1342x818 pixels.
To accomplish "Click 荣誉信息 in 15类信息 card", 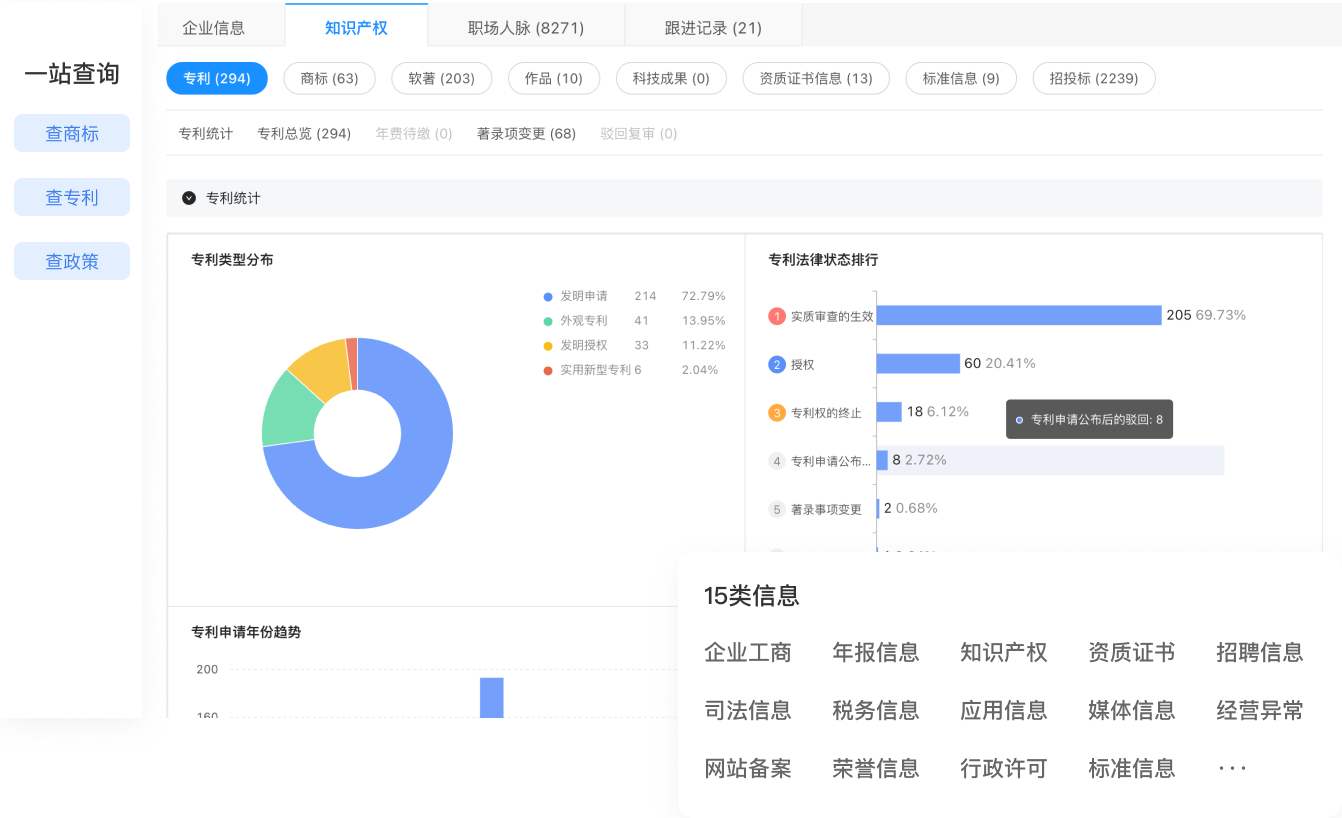I will pos(876,769).
